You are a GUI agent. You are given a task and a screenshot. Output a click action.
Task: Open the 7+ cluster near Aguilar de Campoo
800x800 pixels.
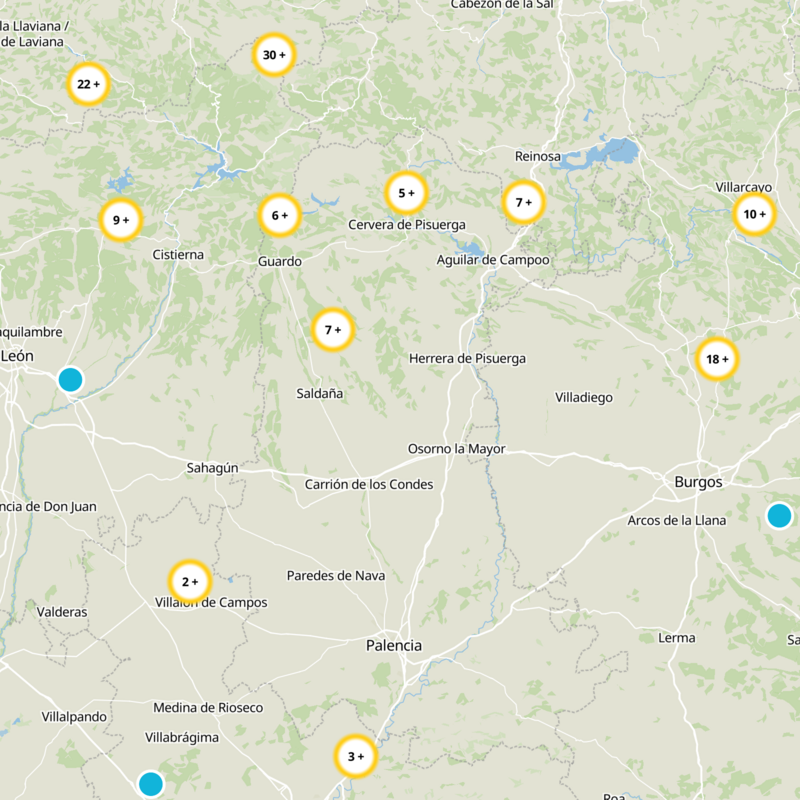coord(523,203)
